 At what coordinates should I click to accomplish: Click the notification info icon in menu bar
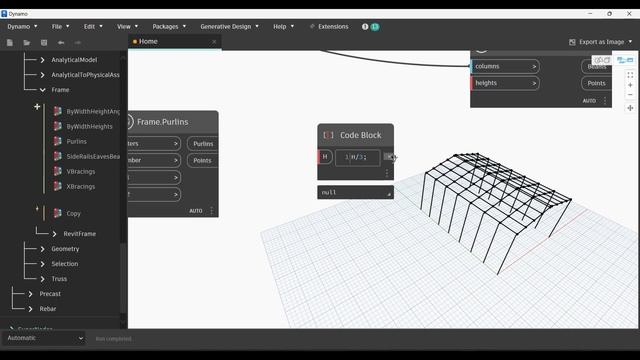pyautogui.click(x=365, y=27)
